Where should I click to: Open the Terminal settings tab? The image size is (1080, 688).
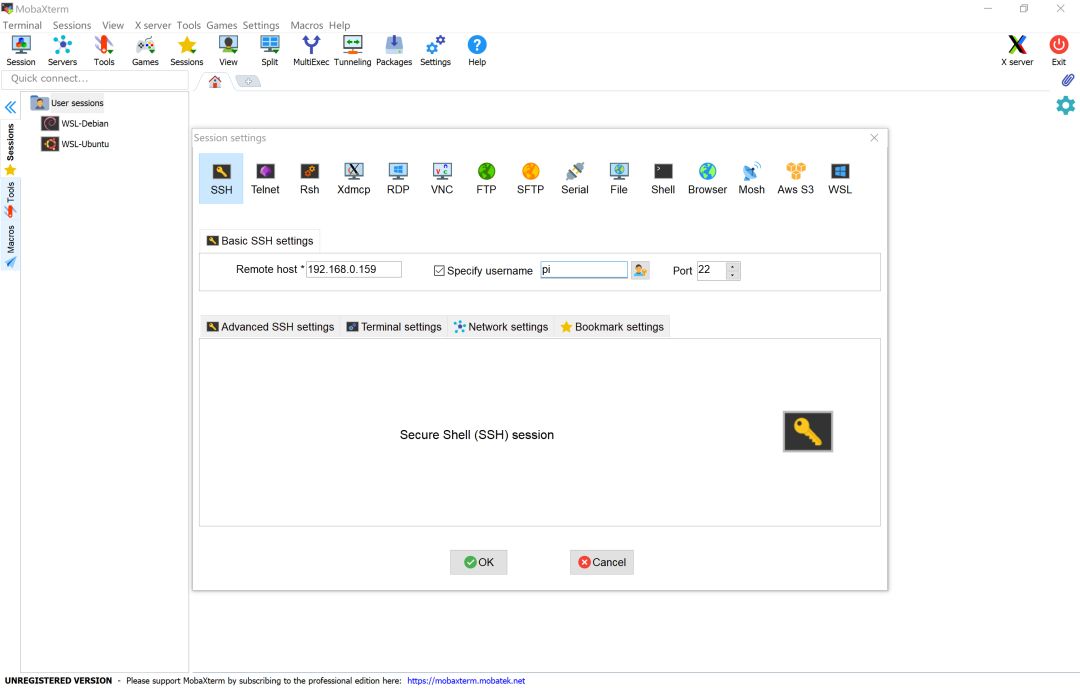[394, 327]
